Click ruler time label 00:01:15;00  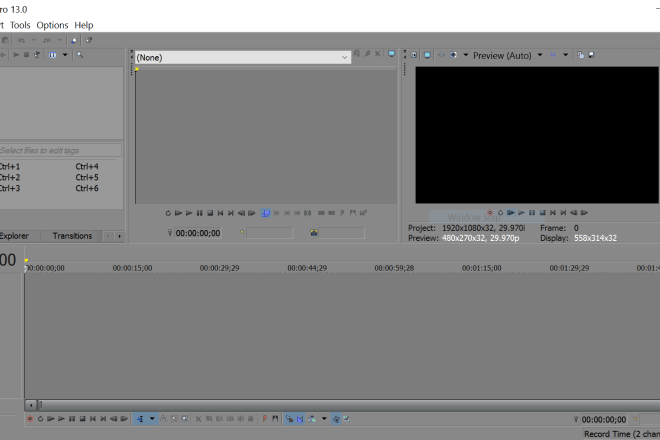(482, 268)
